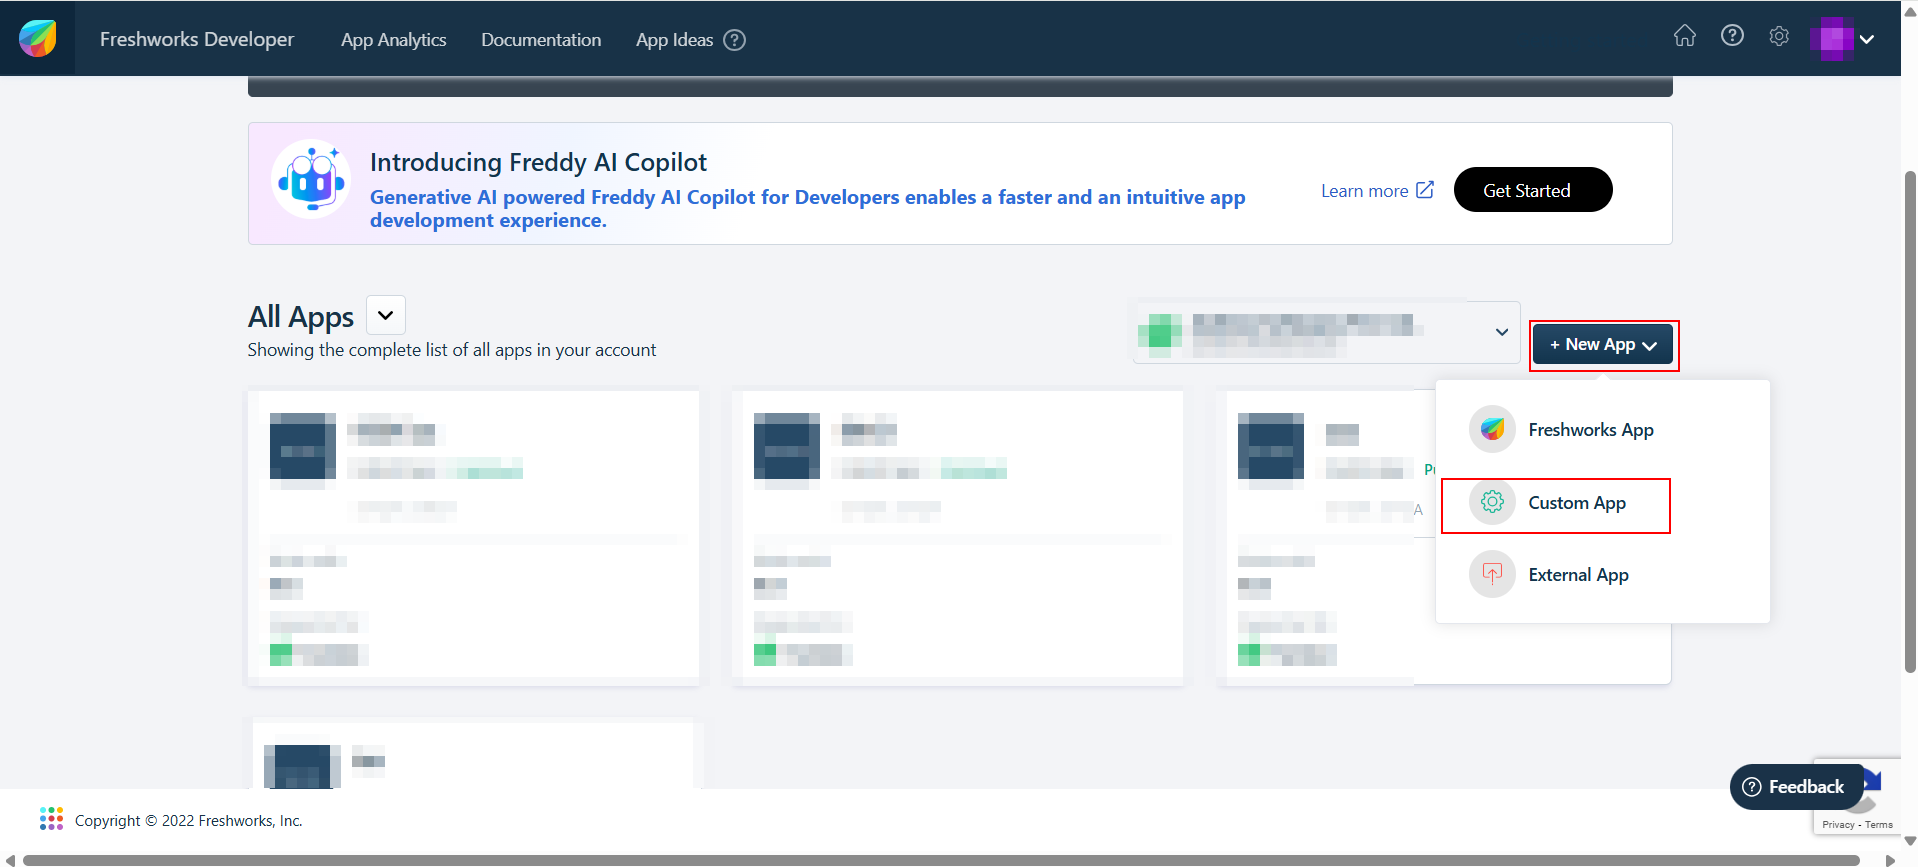Click the External App upload icon
Screen dimensions: 1918x867
pos(1492,574)
